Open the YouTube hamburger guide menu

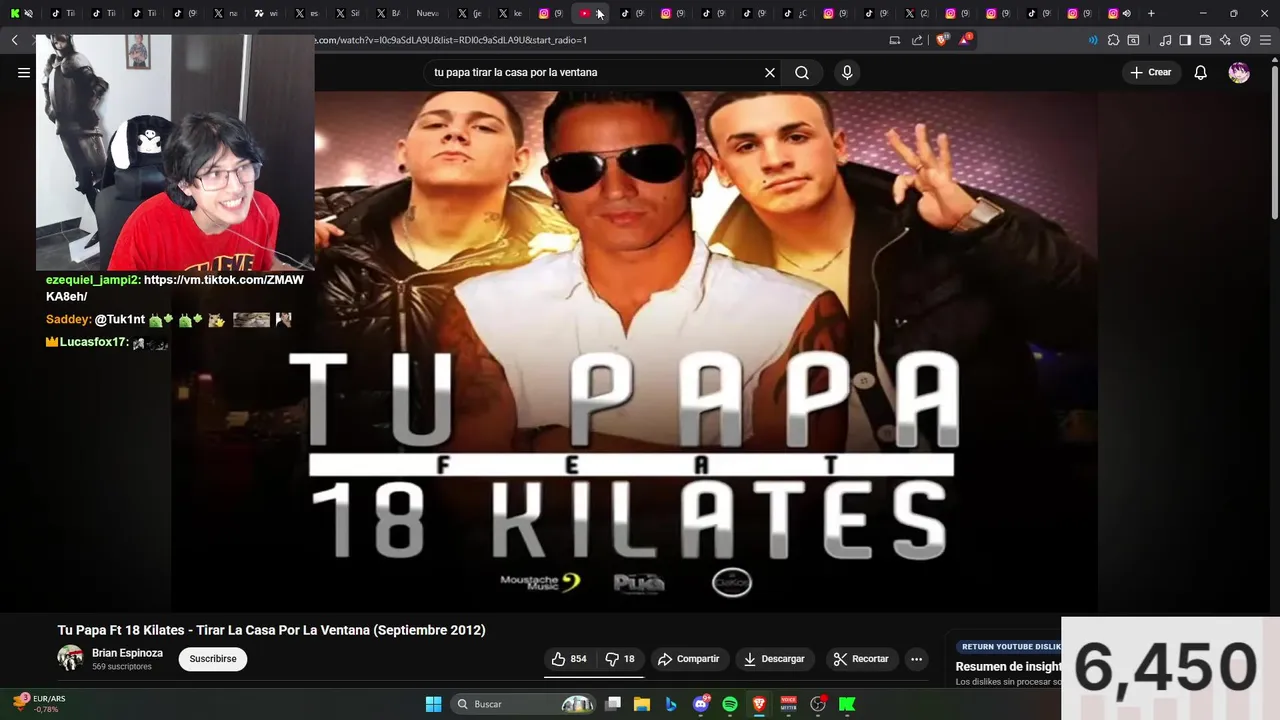tap(24, 72)
